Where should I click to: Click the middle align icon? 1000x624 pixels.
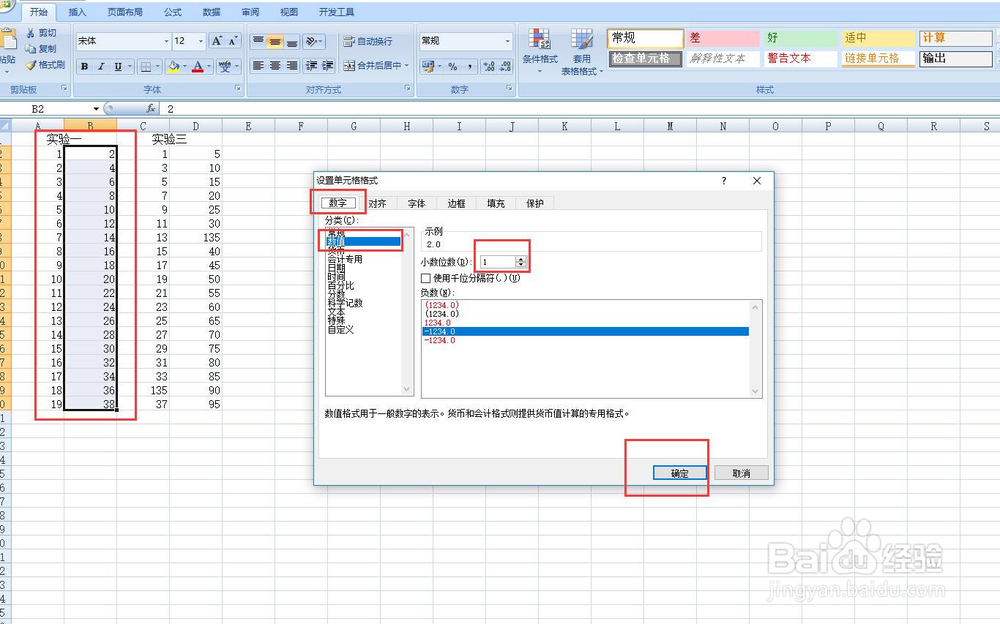tap(275, 41)
